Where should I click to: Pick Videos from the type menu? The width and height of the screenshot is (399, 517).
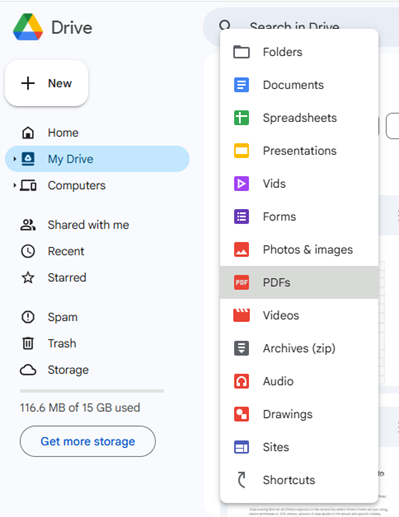pyautogui.click(x=299, y=315)
